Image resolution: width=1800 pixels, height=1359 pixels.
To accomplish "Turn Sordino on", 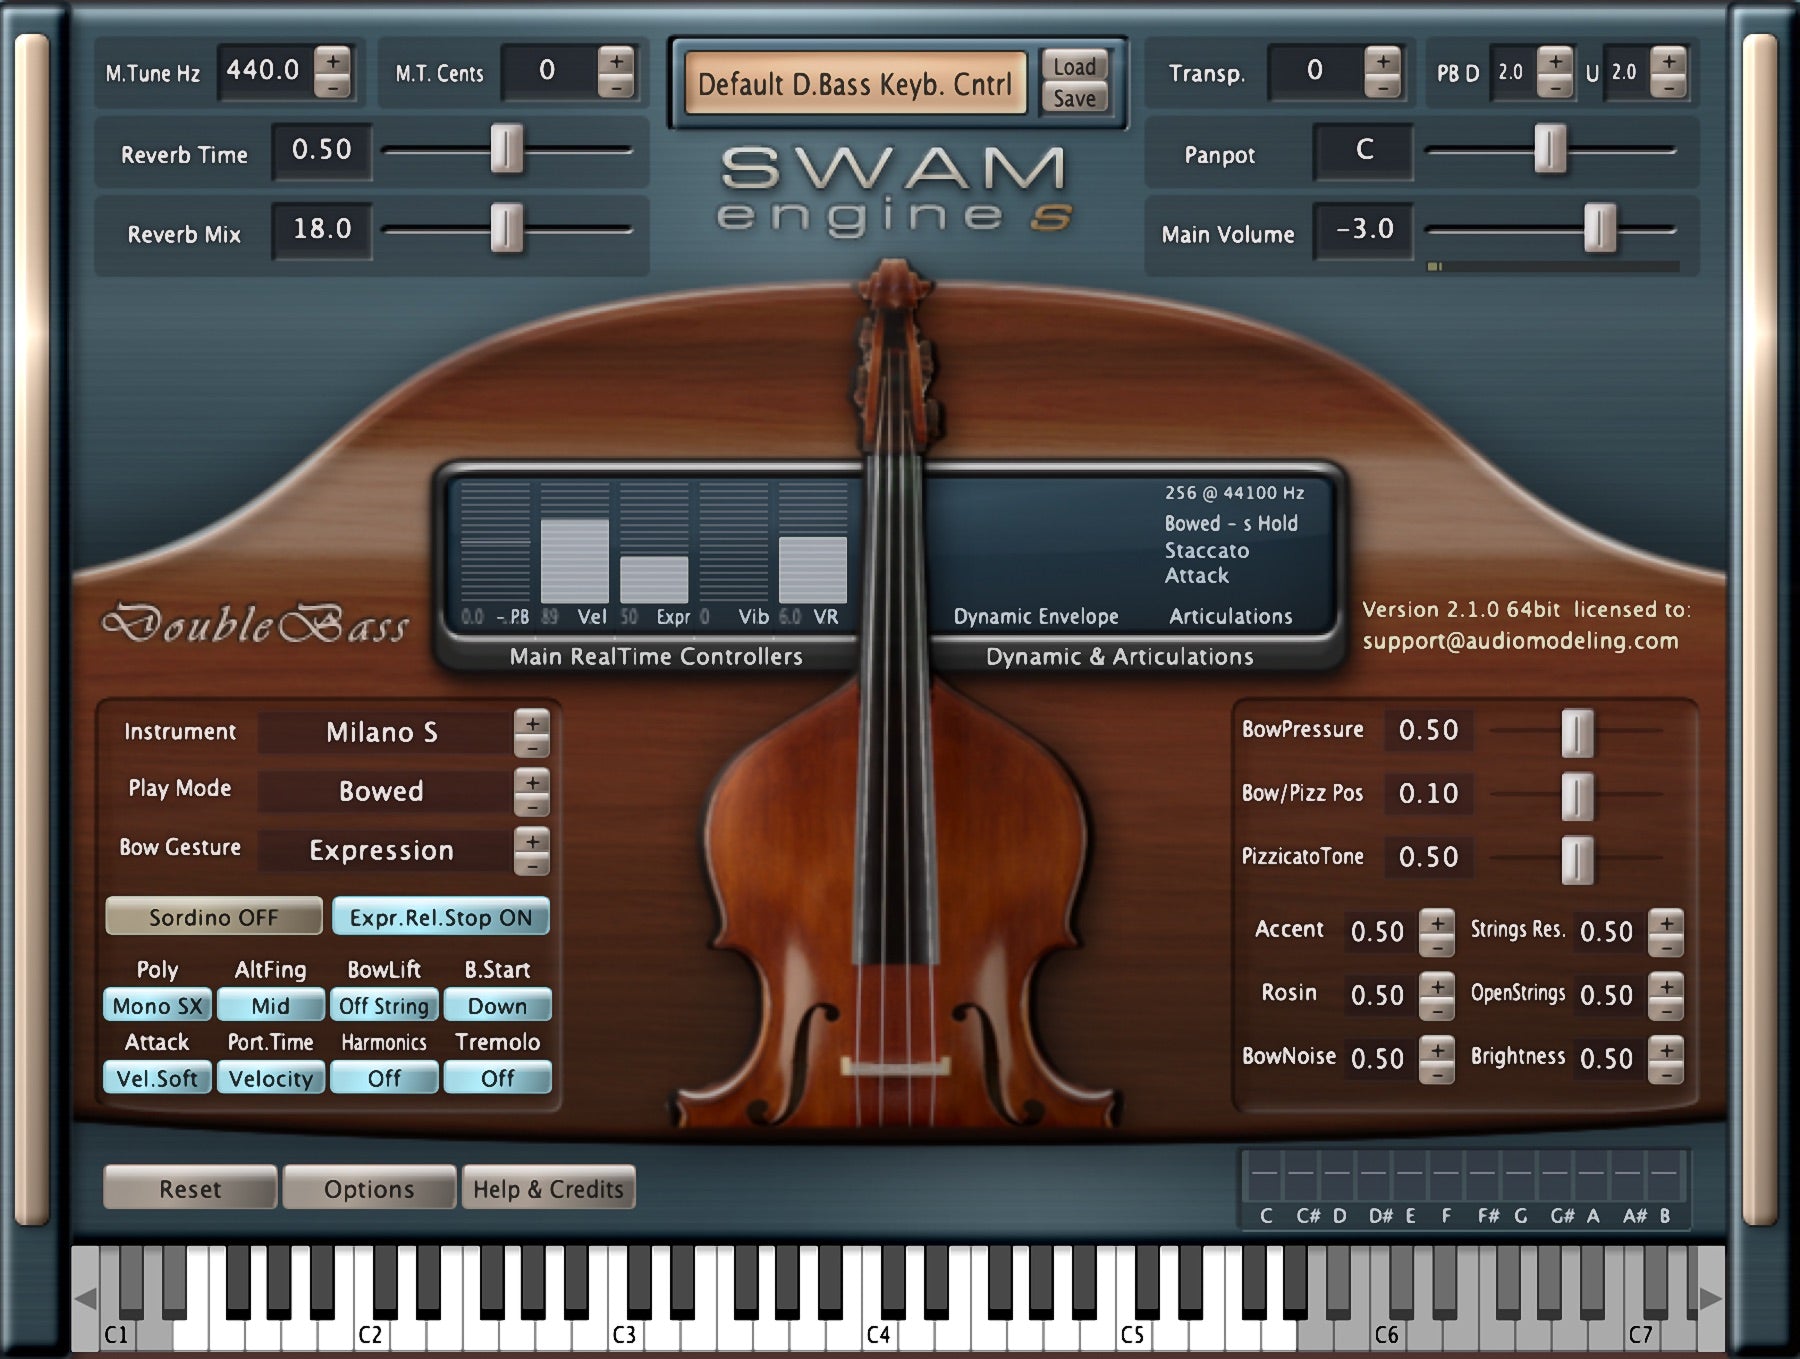I will tap(212, 917).
